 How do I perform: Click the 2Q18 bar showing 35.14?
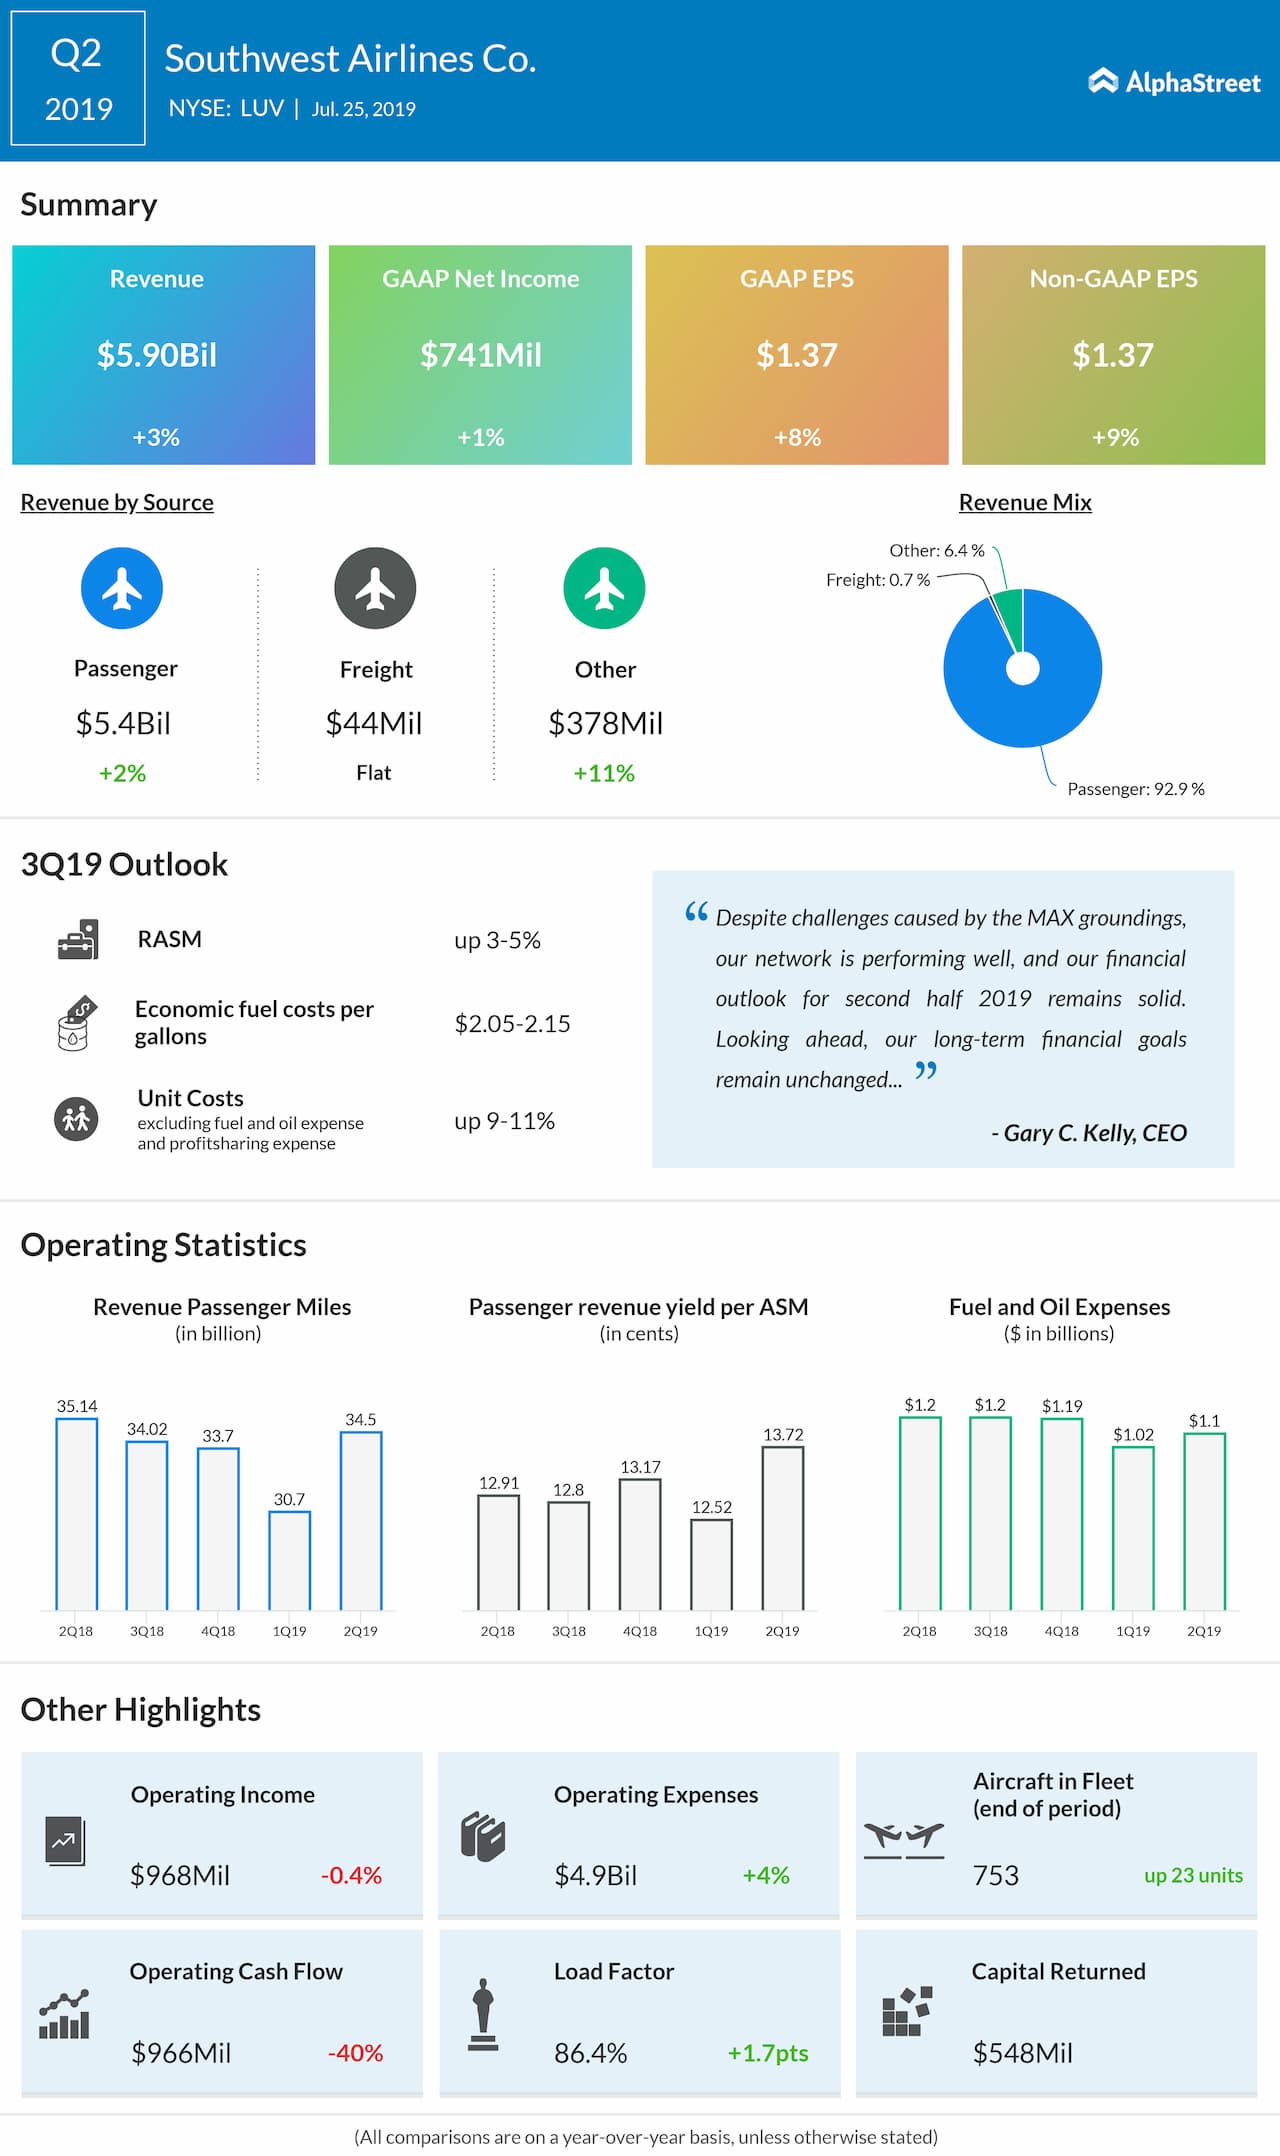click(x=76, y=1514)
